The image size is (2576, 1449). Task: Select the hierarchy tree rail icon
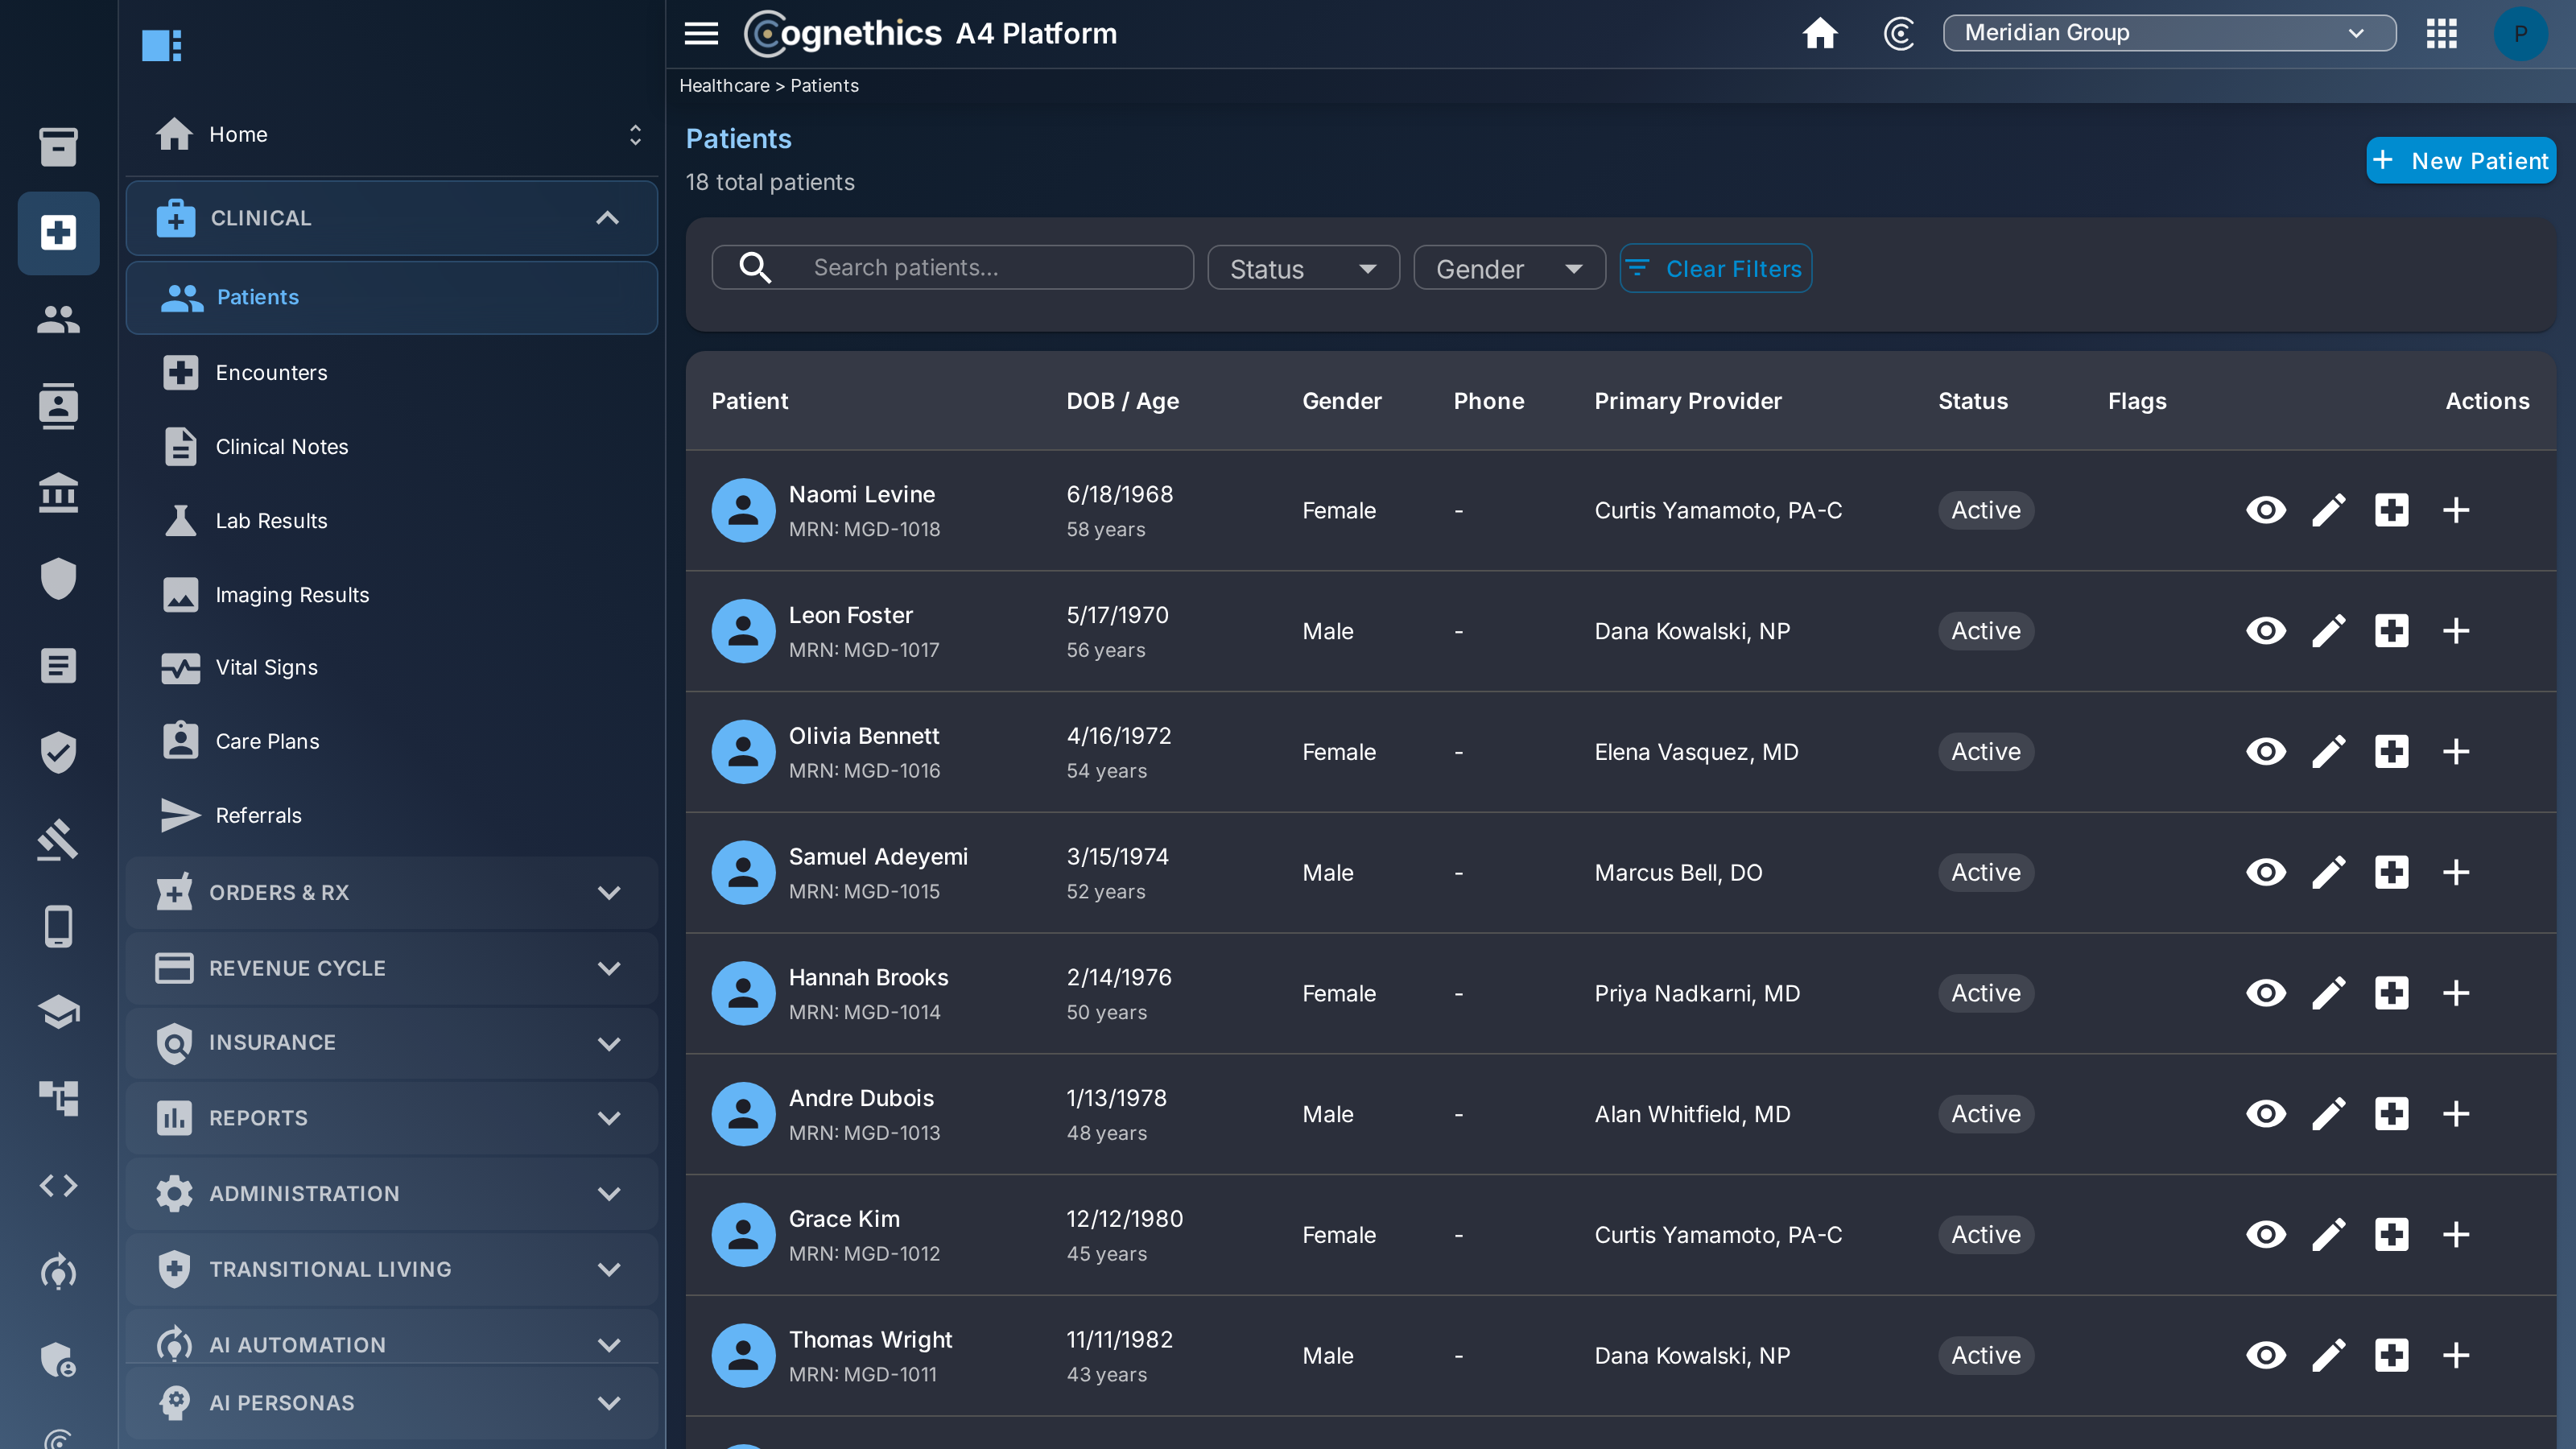coord(58,1099)
